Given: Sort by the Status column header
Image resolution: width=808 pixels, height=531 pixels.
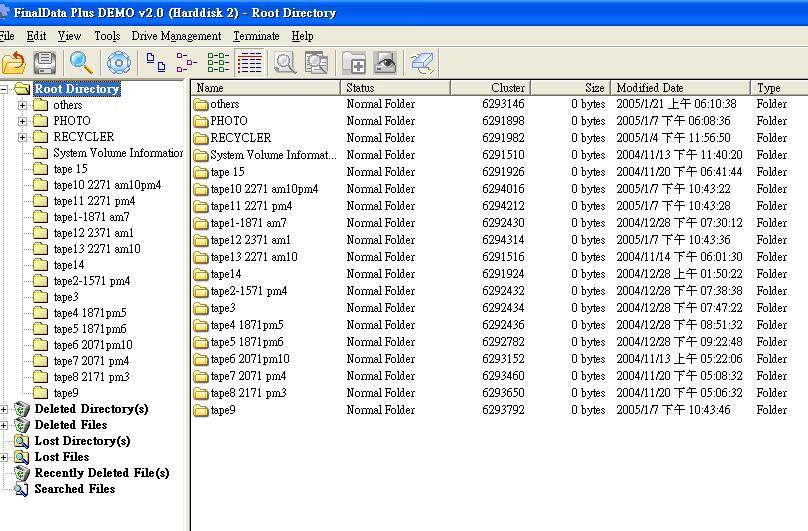Looking at the screenshot, I should tap(395, 88).
